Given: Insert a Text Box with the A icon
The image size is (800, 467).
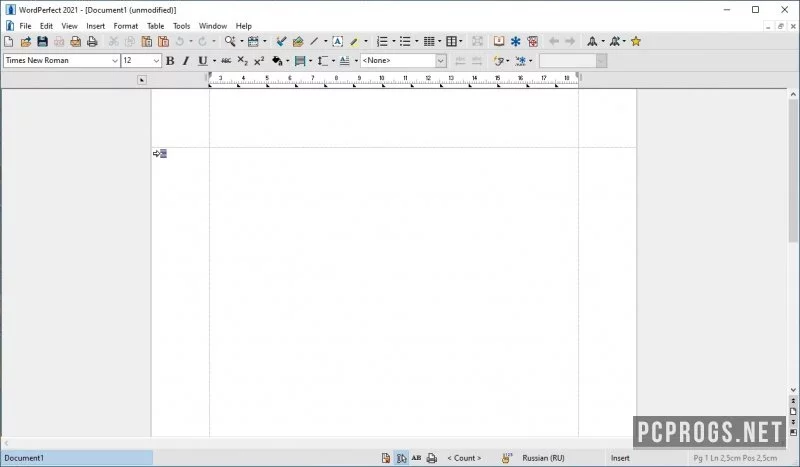Looking at the screenshot, I should coord(337,42).
